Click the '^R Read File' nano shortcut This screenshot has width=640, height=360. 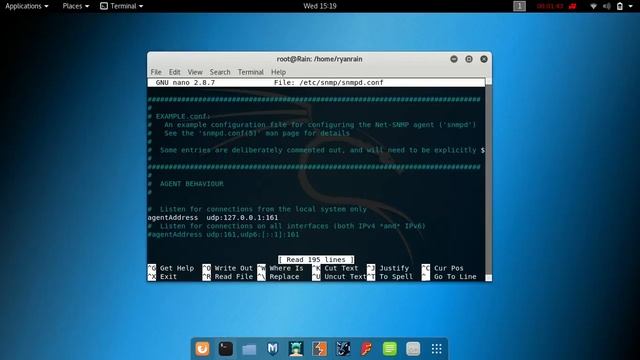(227, 277)
